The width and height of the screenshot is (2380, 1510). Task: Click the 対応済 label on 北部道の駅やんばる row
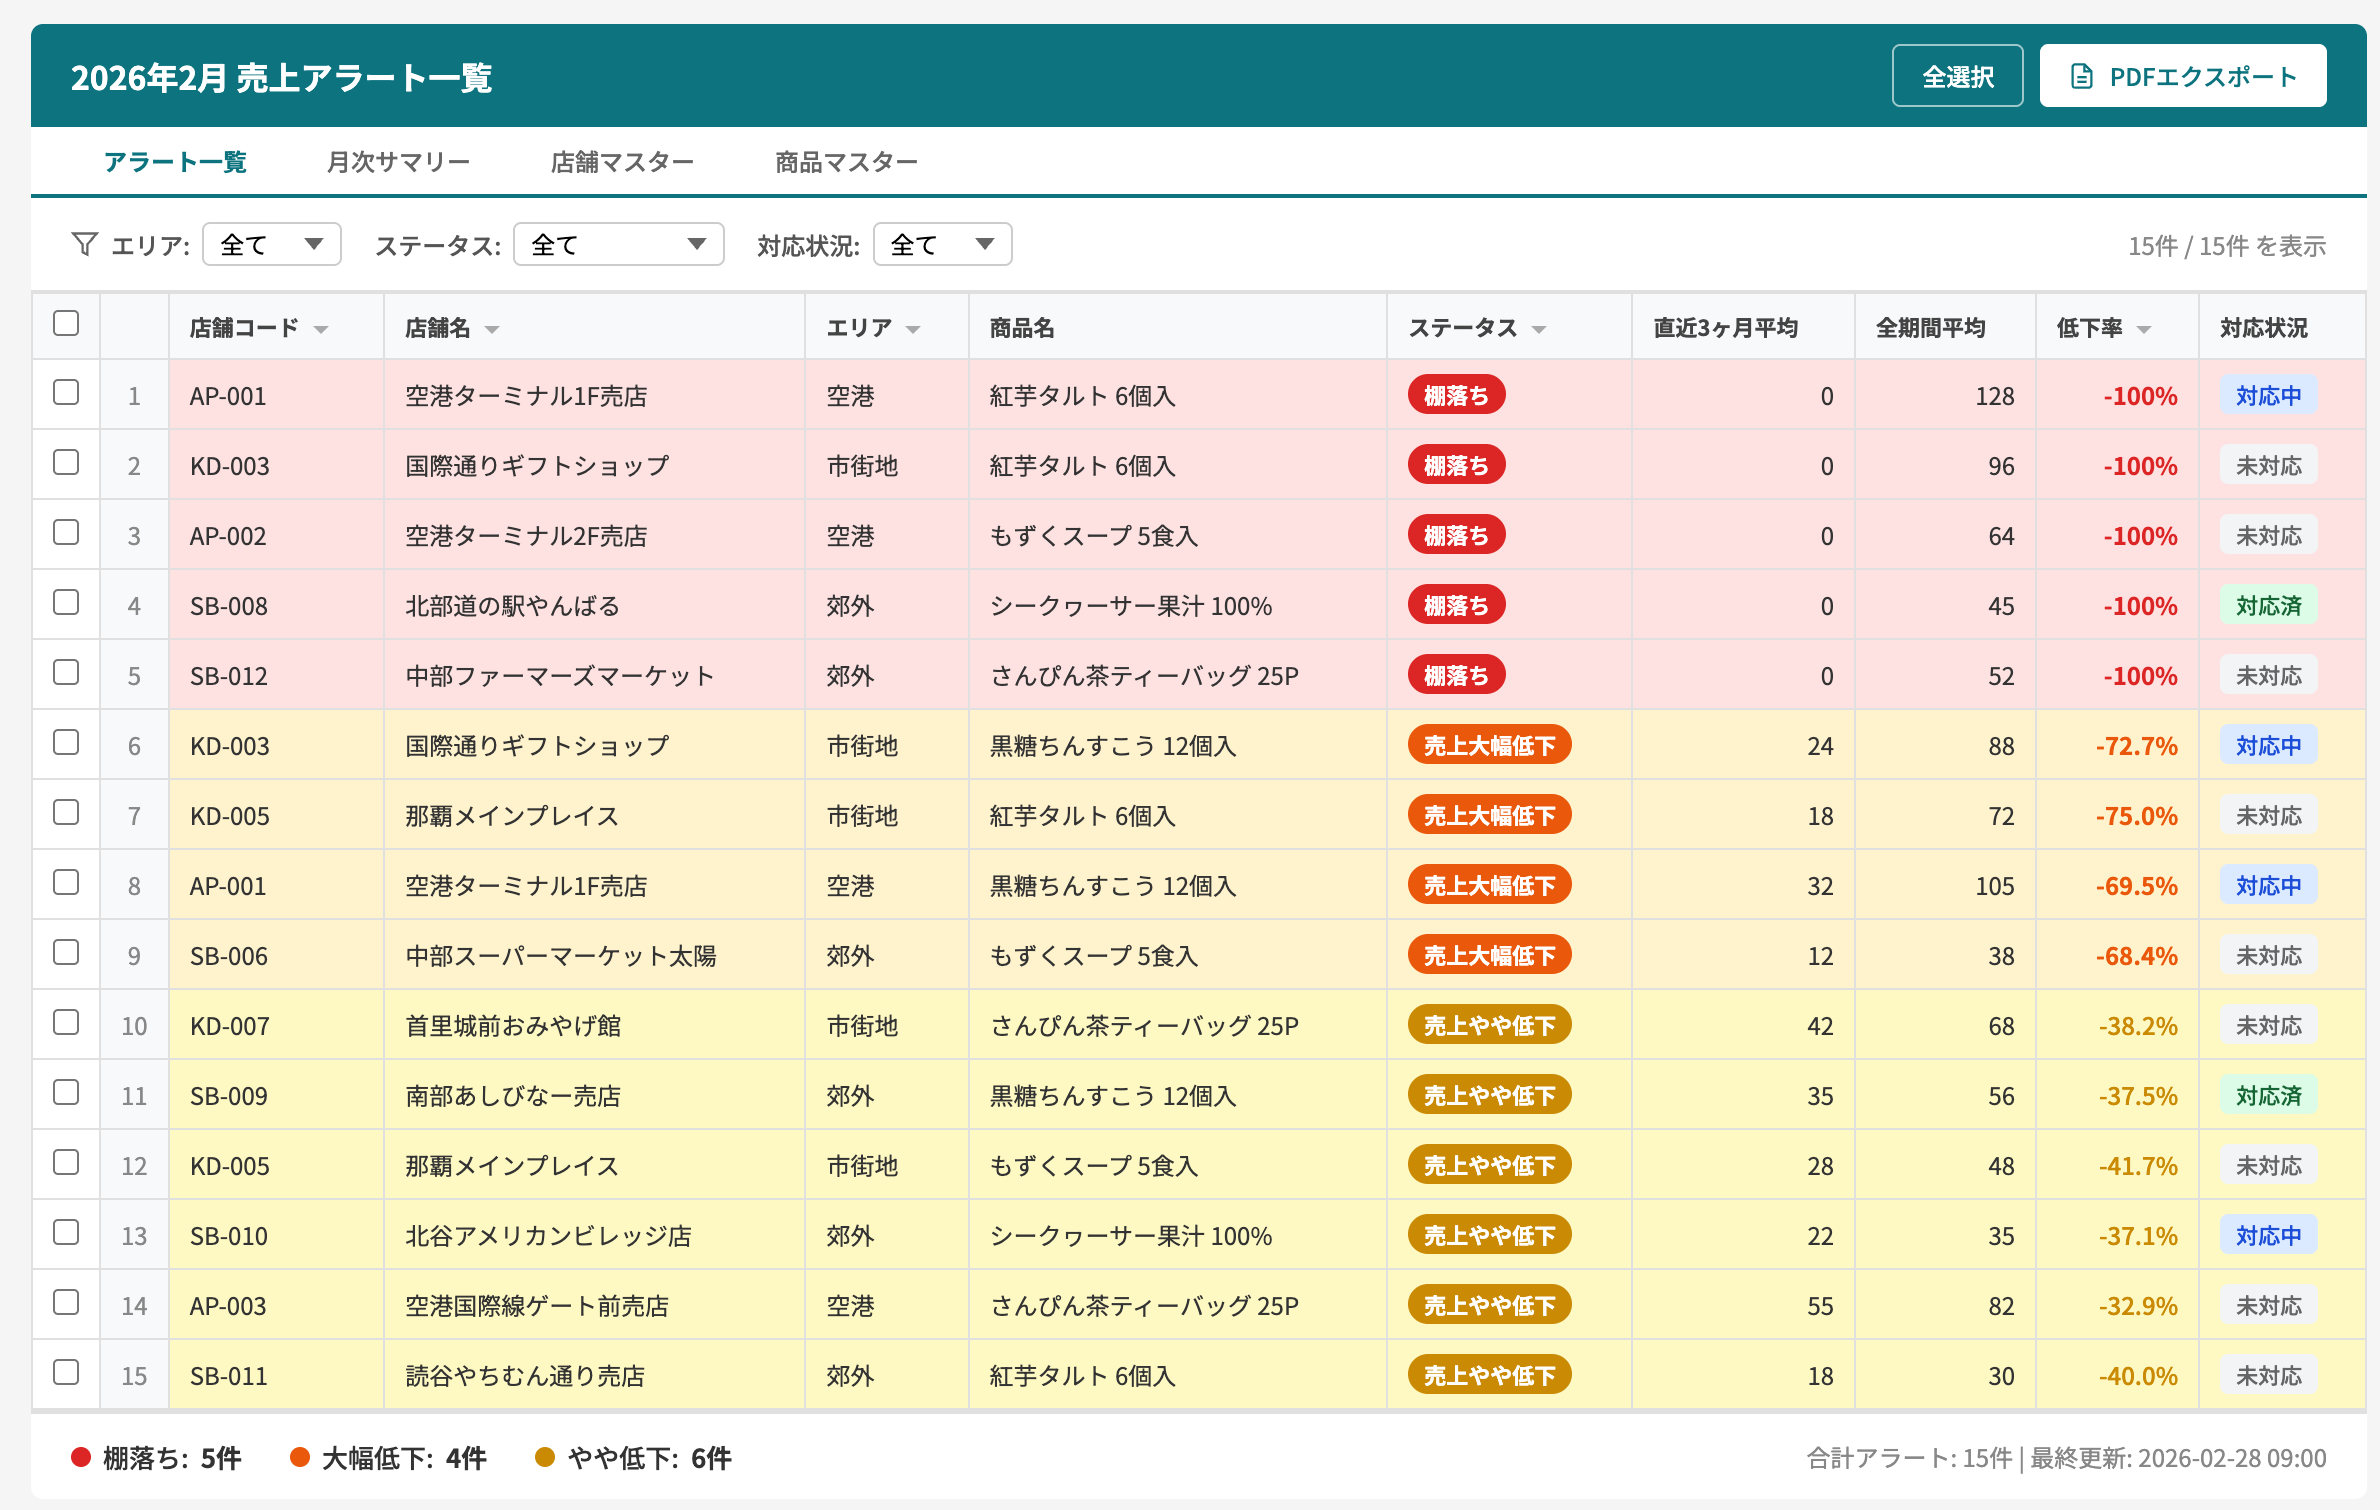coord(2268,605)
